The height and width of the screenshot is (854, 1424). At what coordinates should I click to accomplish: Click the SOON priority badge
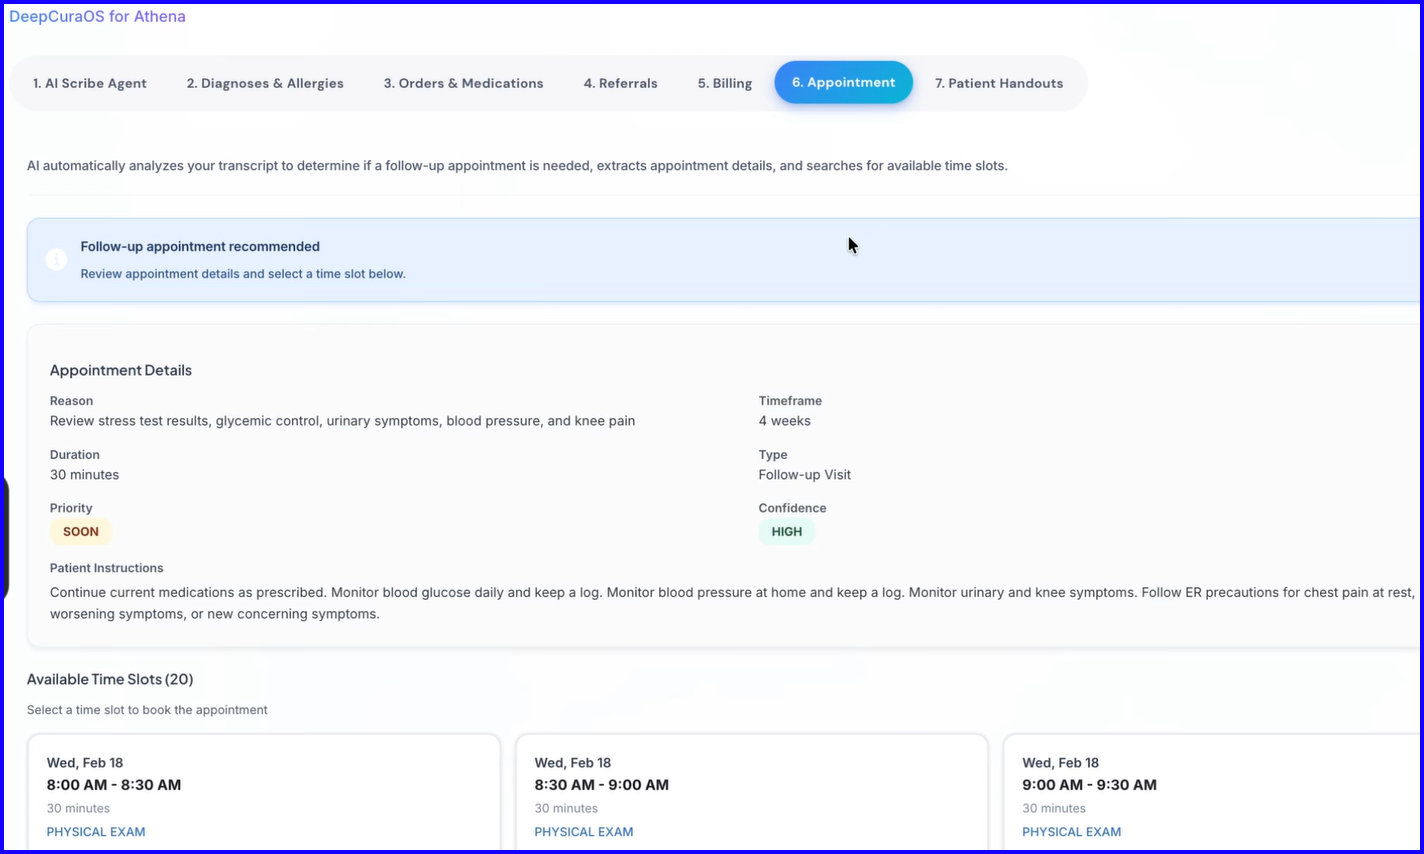[81, 532]
